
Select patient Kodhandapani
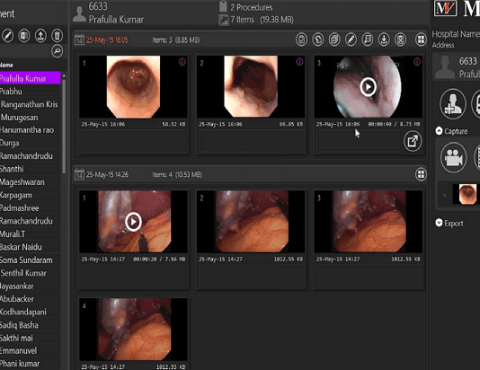point(30,312)
